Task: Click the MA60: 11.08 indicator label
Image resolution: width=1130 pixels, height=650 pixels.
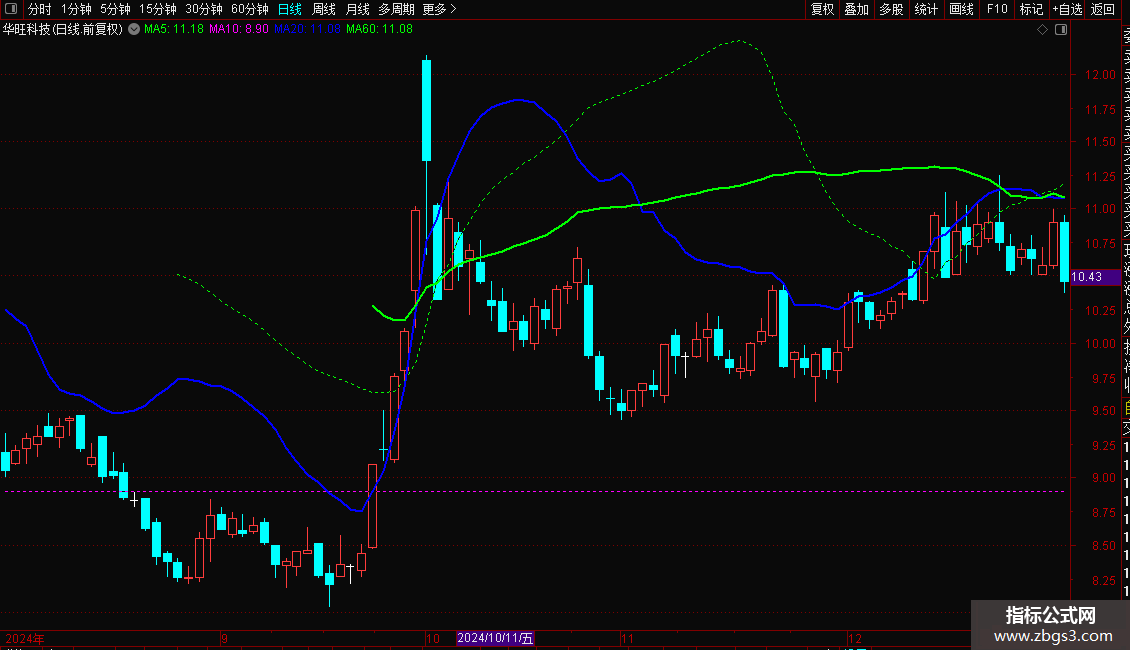Action: tap(379, 29)
